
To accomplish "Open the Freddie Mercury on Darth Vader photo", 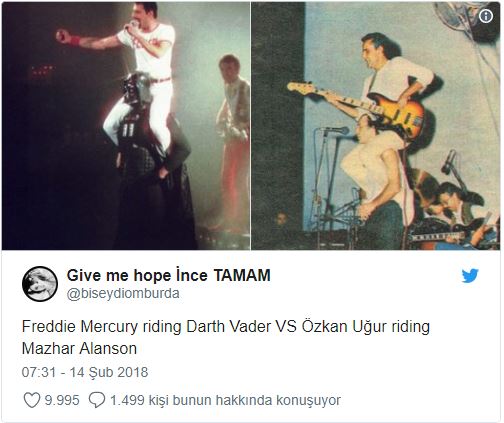I will click(126, 126).
